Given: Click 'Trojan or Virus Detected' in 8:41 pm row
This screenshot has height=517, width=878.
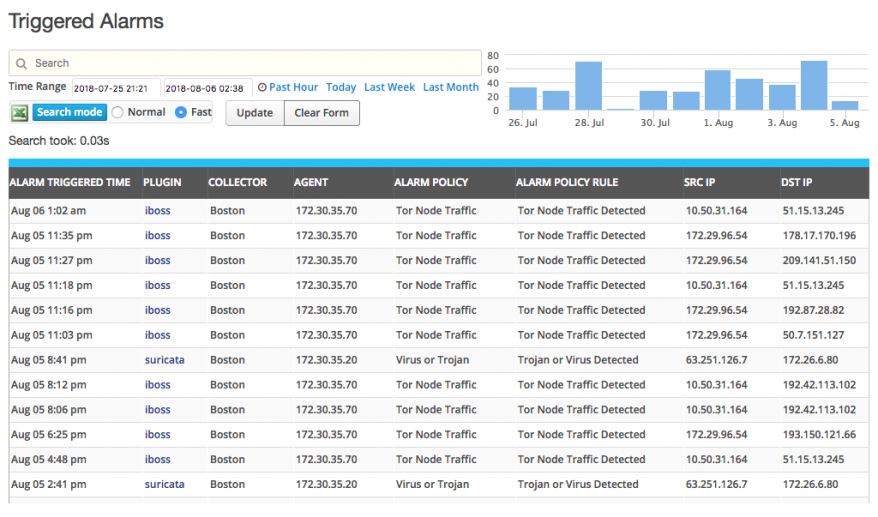Looking at the screenshot, I should [x=578, y=360].
